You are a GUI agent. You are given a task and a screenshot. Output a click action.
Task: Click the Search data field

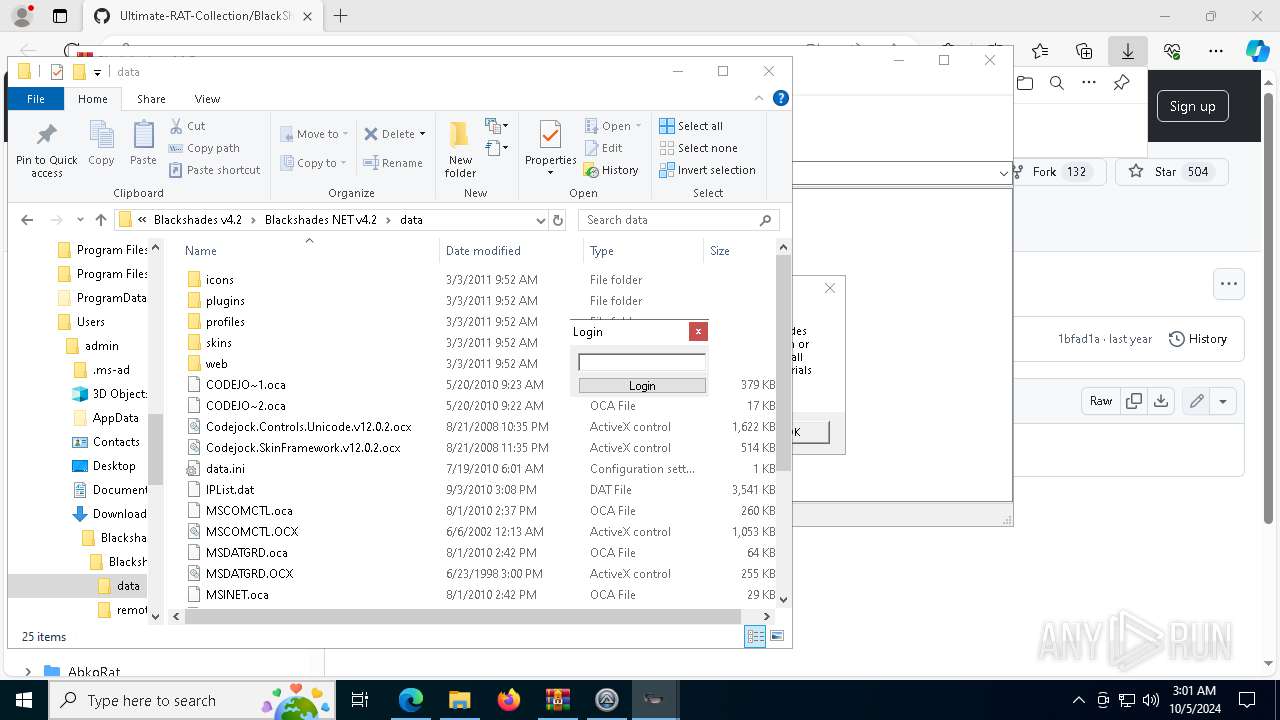[x=678, y=220]
